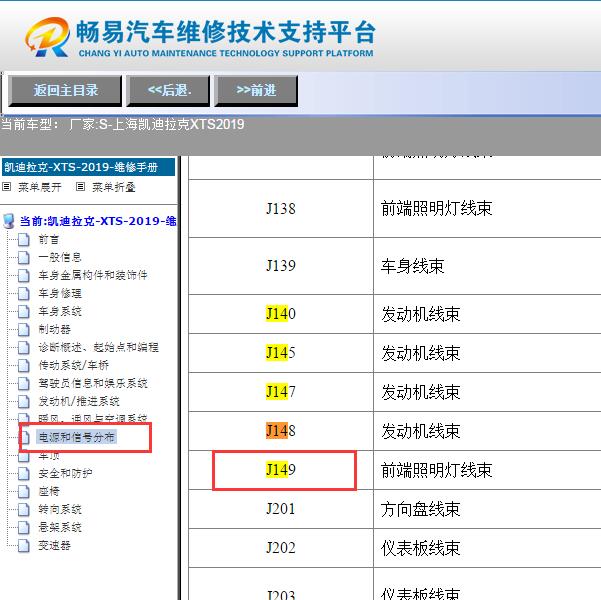
Task: Click the 返回主目录 button
Action: pyautogui.click(x=65, y=91)
